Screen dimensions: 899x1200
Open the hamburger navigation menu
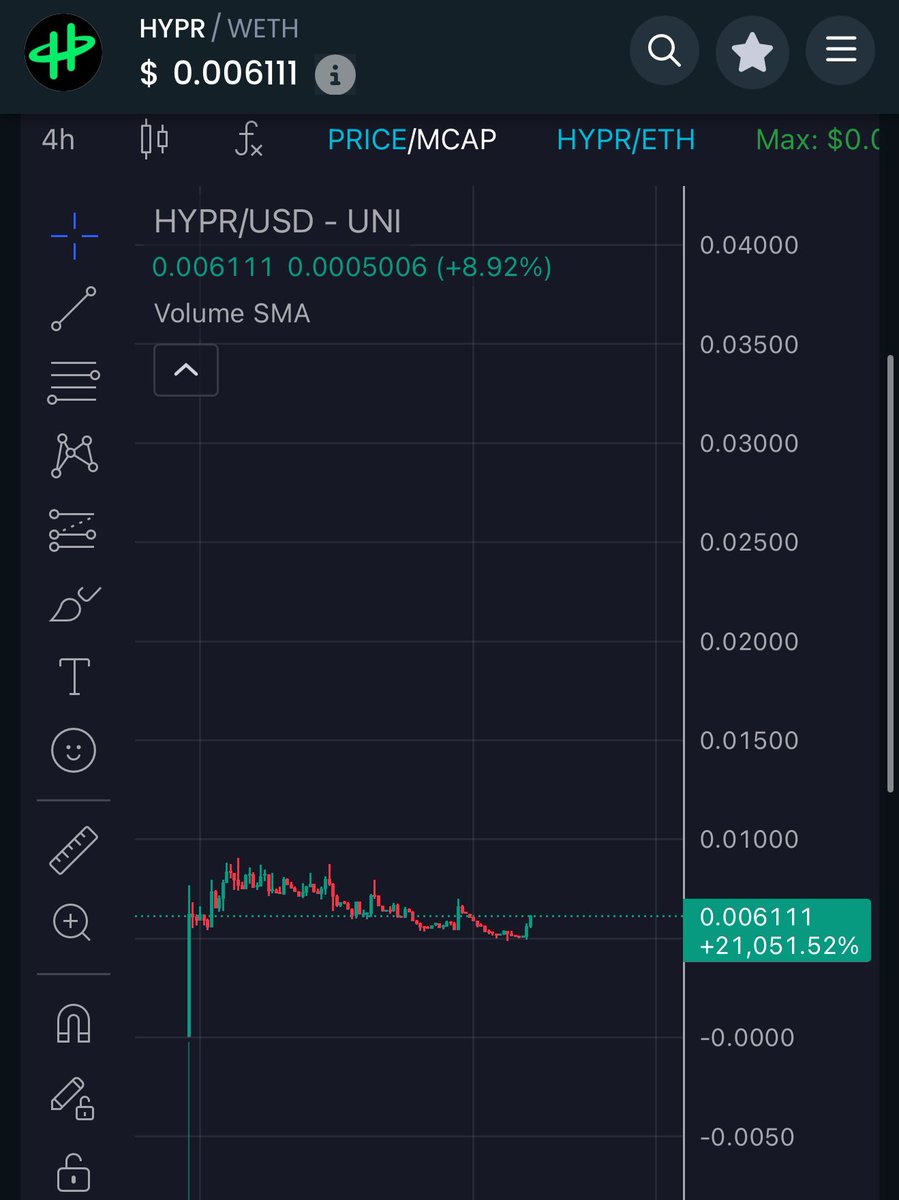[840, 50]
